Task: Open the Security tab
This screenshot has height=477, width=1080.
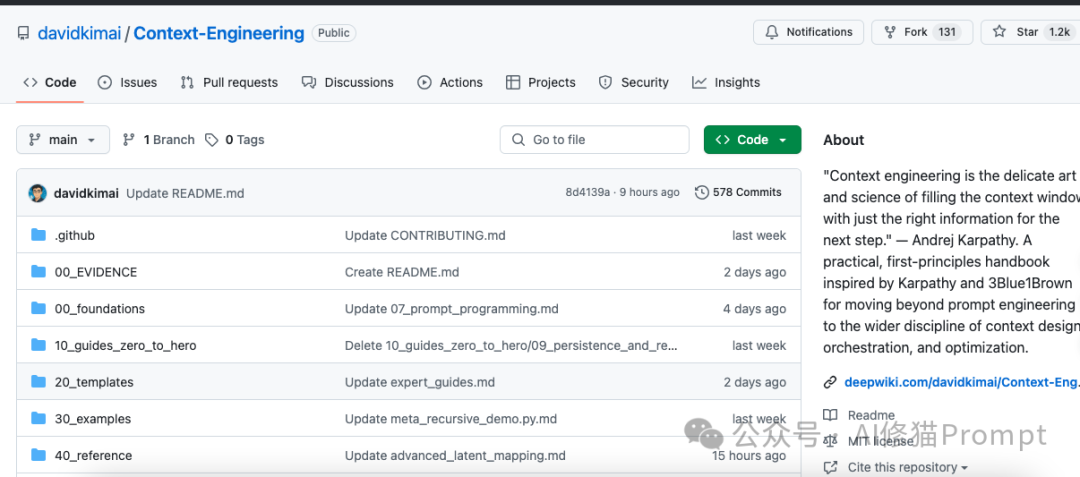Action: point(634,83)
